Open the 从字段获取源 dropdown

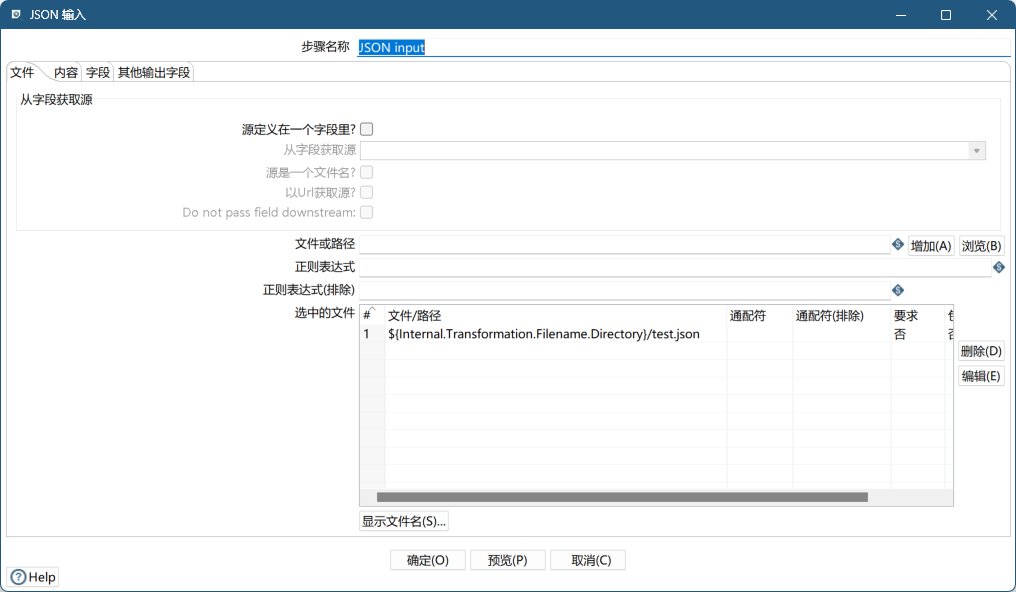tap(977, 150)
